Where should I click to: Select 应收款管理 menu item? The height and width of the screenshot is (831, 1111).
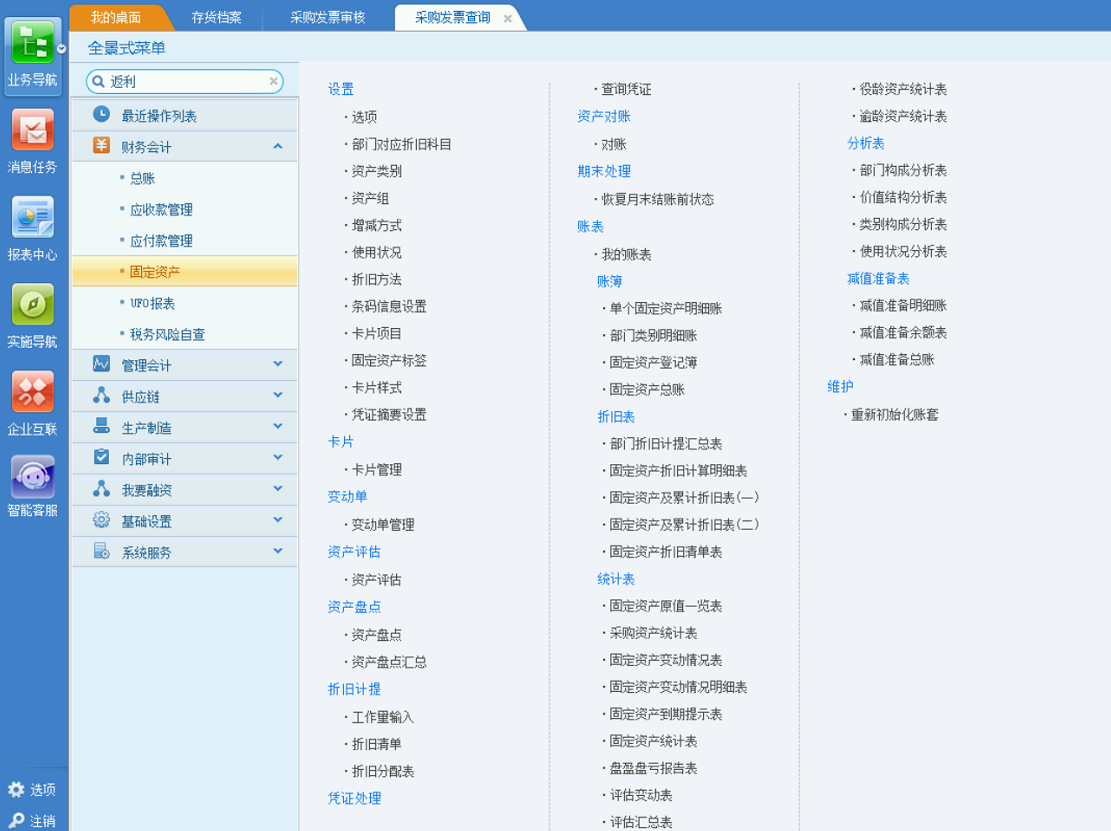click(x=161, y=210)
